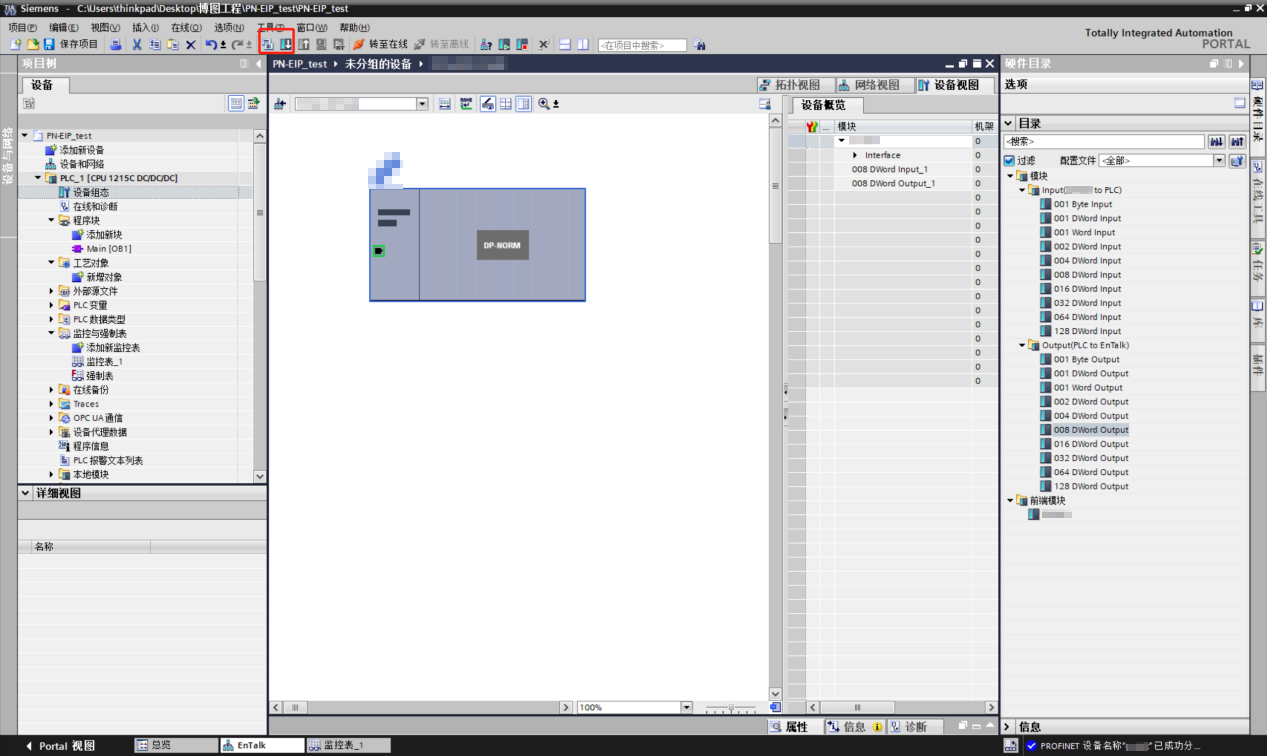Uncheck the 过滤 filter checkbox
This screenshot has width=1267, height=756.
[x=1009, y=161]
